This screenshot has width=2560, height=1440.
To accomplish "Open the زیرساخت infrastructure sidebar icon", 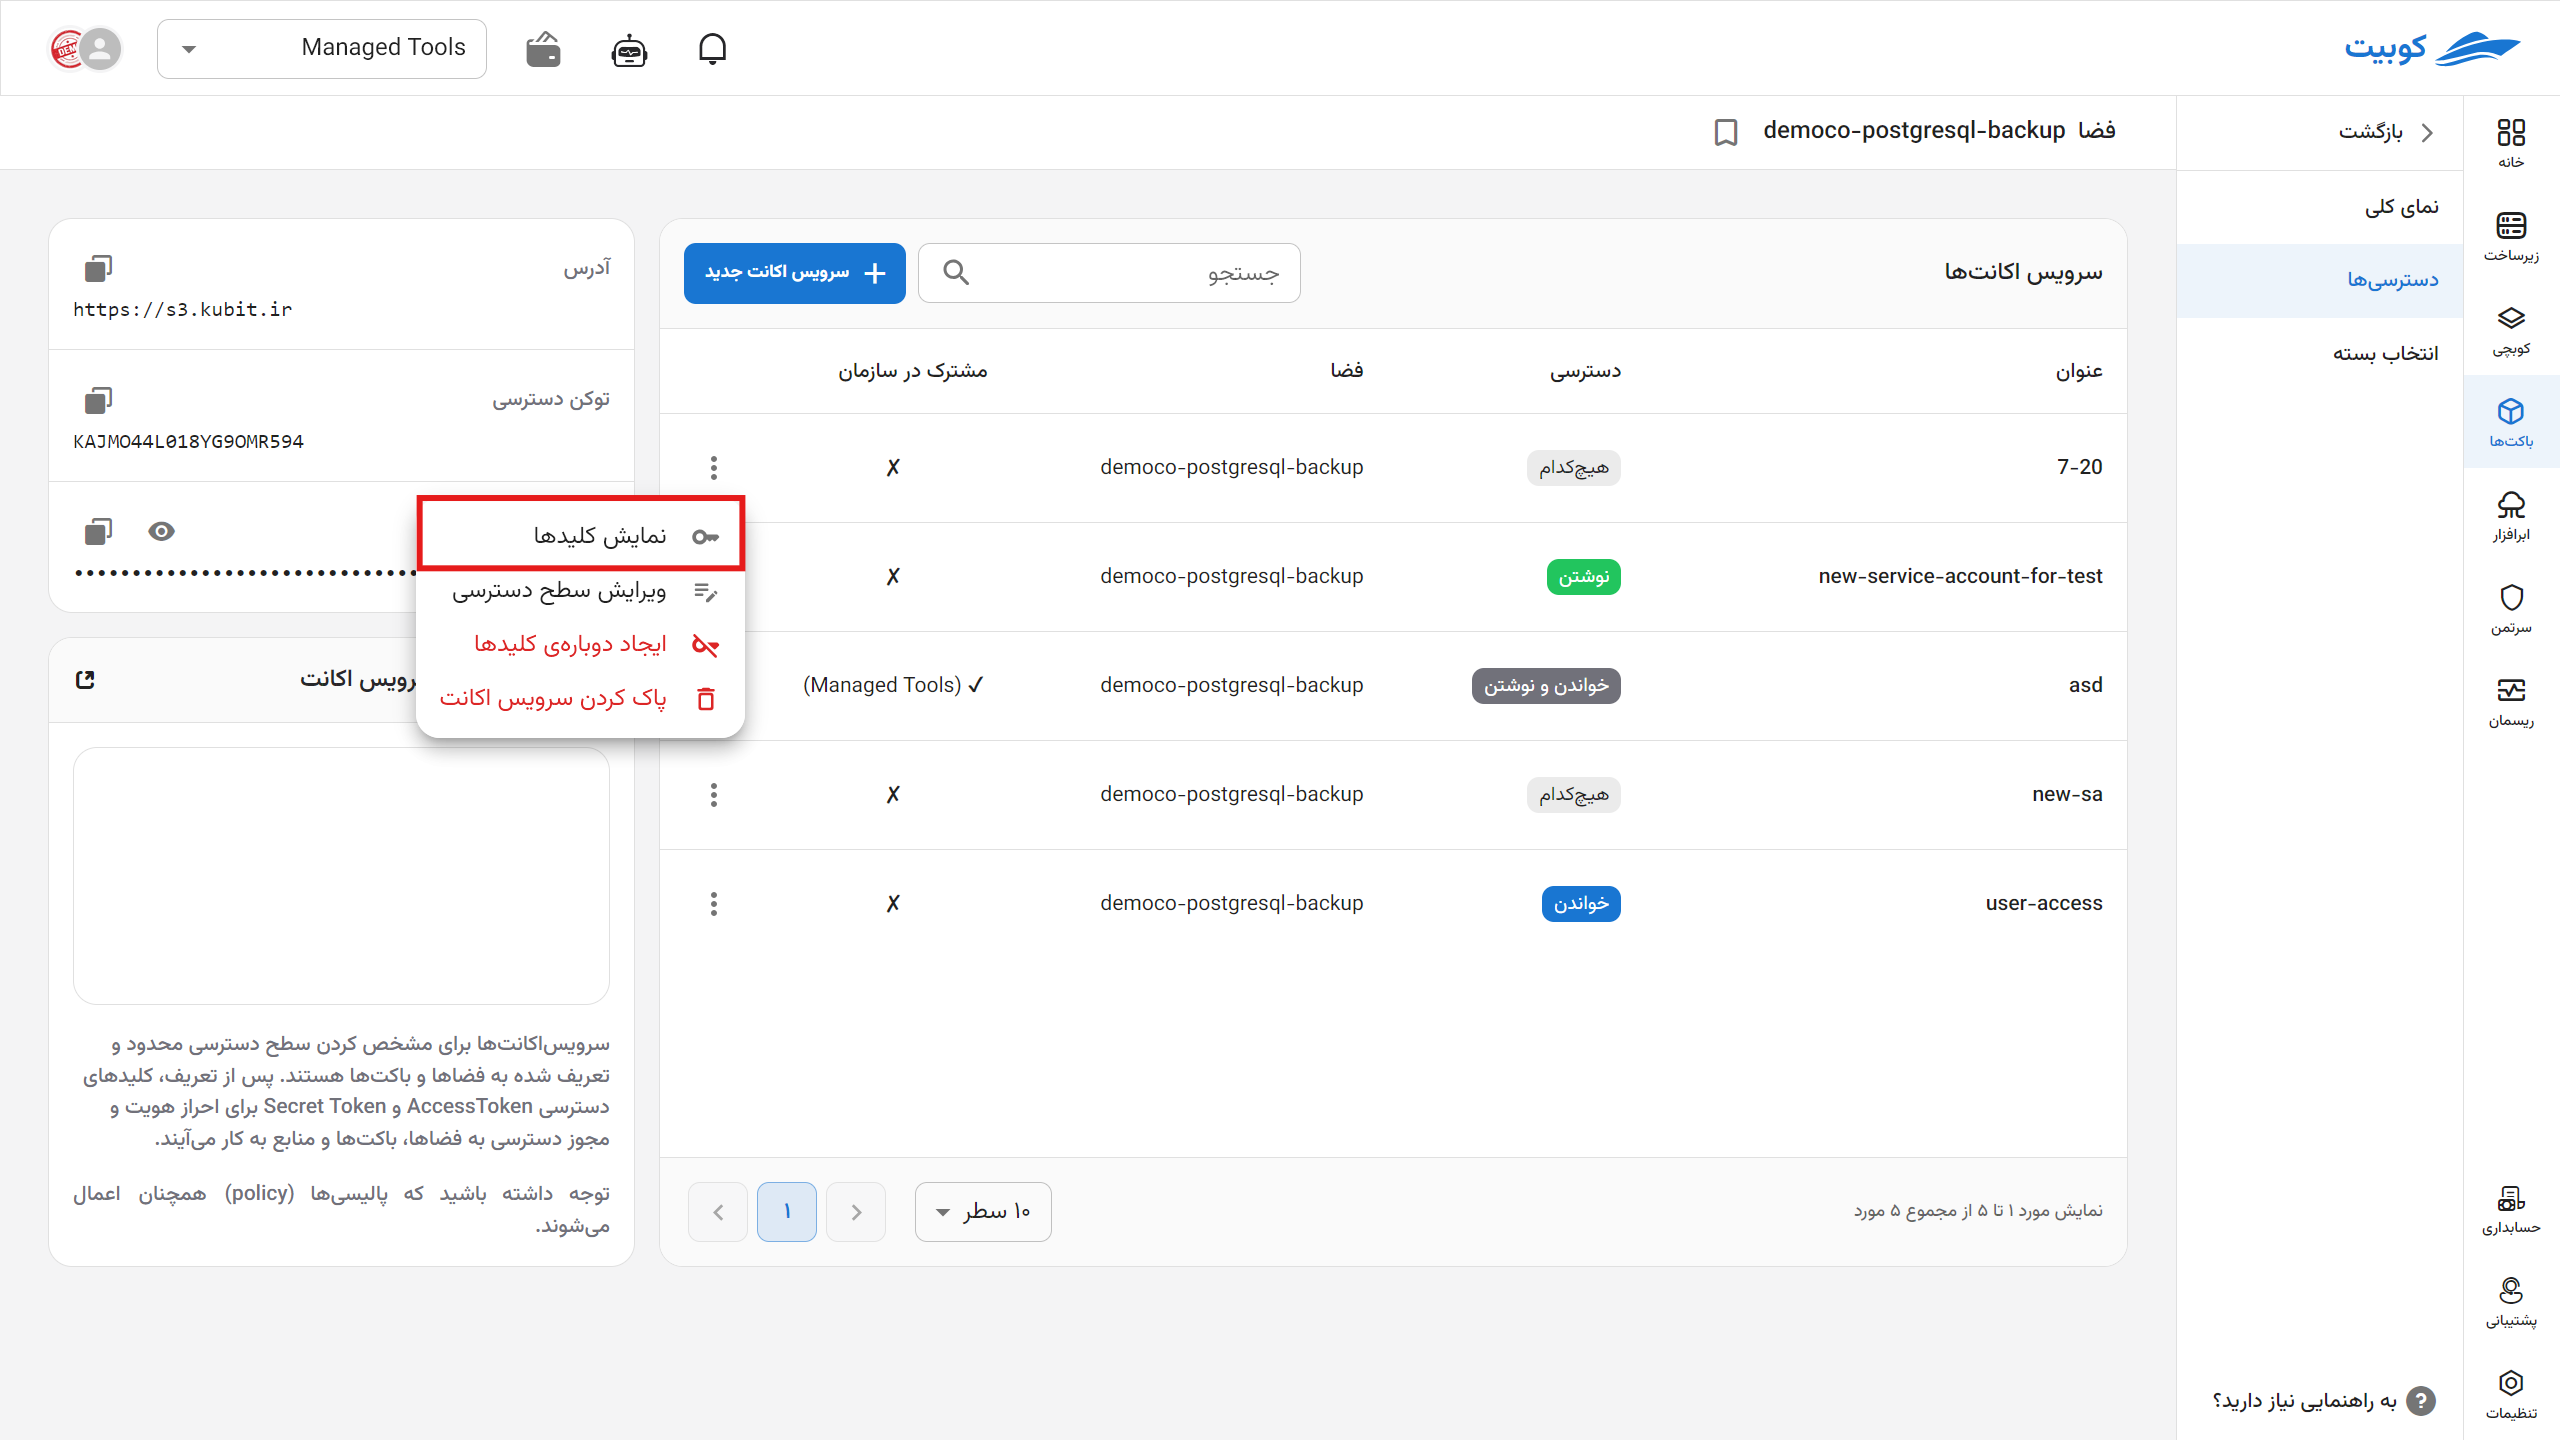I will tap(2511, 236).
